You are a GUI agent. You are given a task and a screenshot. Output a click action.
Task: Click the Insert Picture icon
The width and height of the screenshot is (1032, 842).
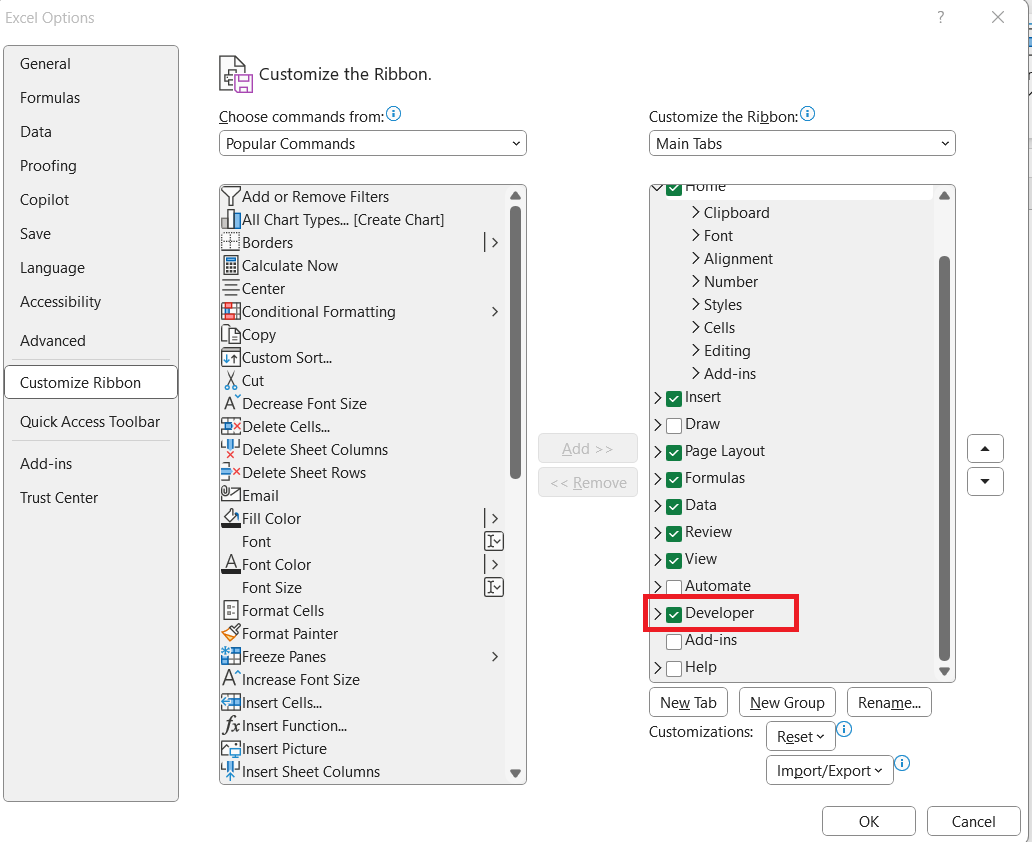pyautogui.click(x=230, y=749)
